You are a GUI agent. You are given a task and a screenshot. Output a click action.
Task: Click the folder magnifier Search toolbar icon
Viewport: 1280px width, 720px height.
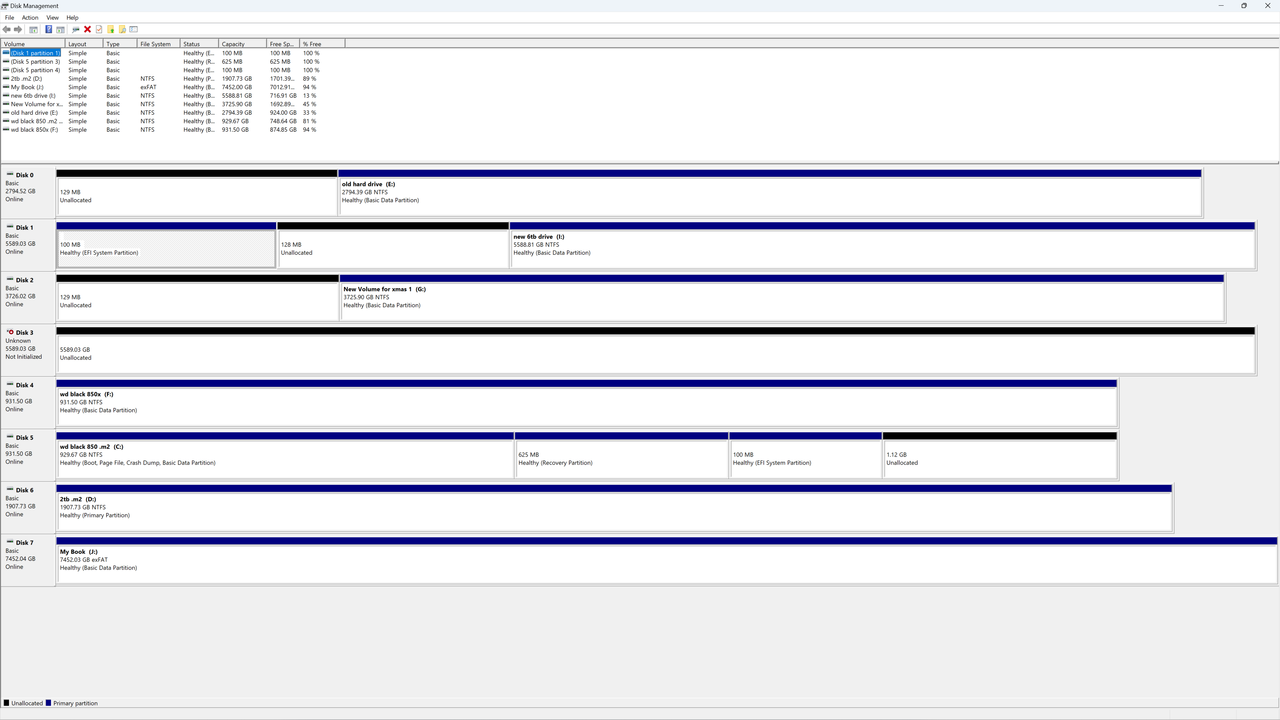click(x=122, y=29)
